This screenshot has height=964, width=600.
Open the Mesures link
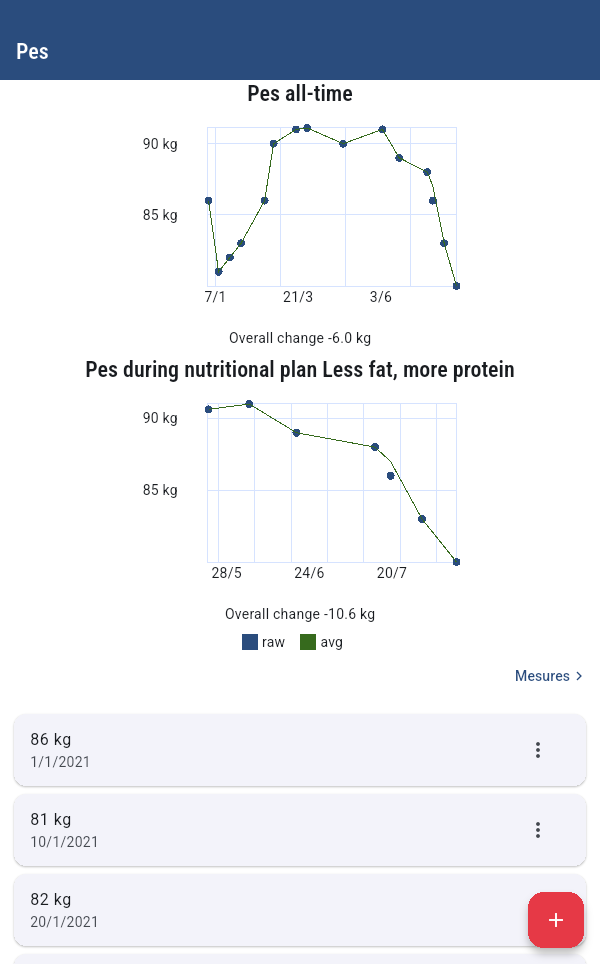542,676
